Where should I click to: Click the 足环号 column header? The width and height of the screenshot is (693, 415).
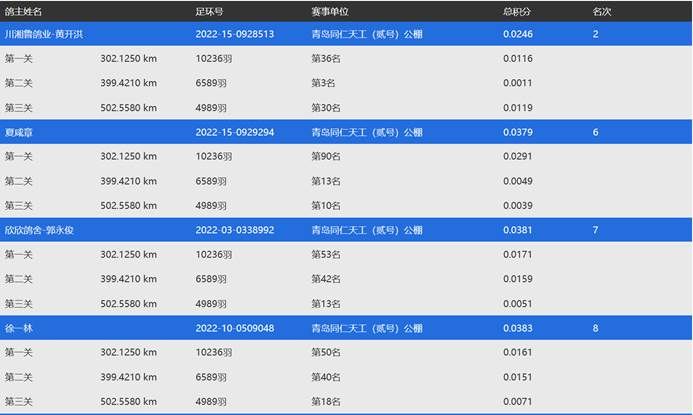pyautogui.click(x=210, y=11)
